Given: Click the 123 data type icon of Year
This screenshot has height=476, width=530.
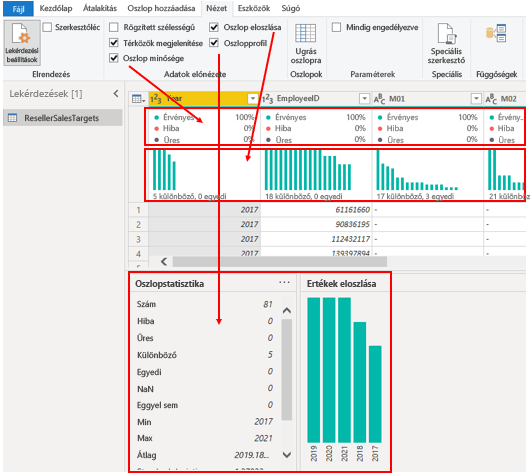Looking at the screenshot, I should (155, 99).
